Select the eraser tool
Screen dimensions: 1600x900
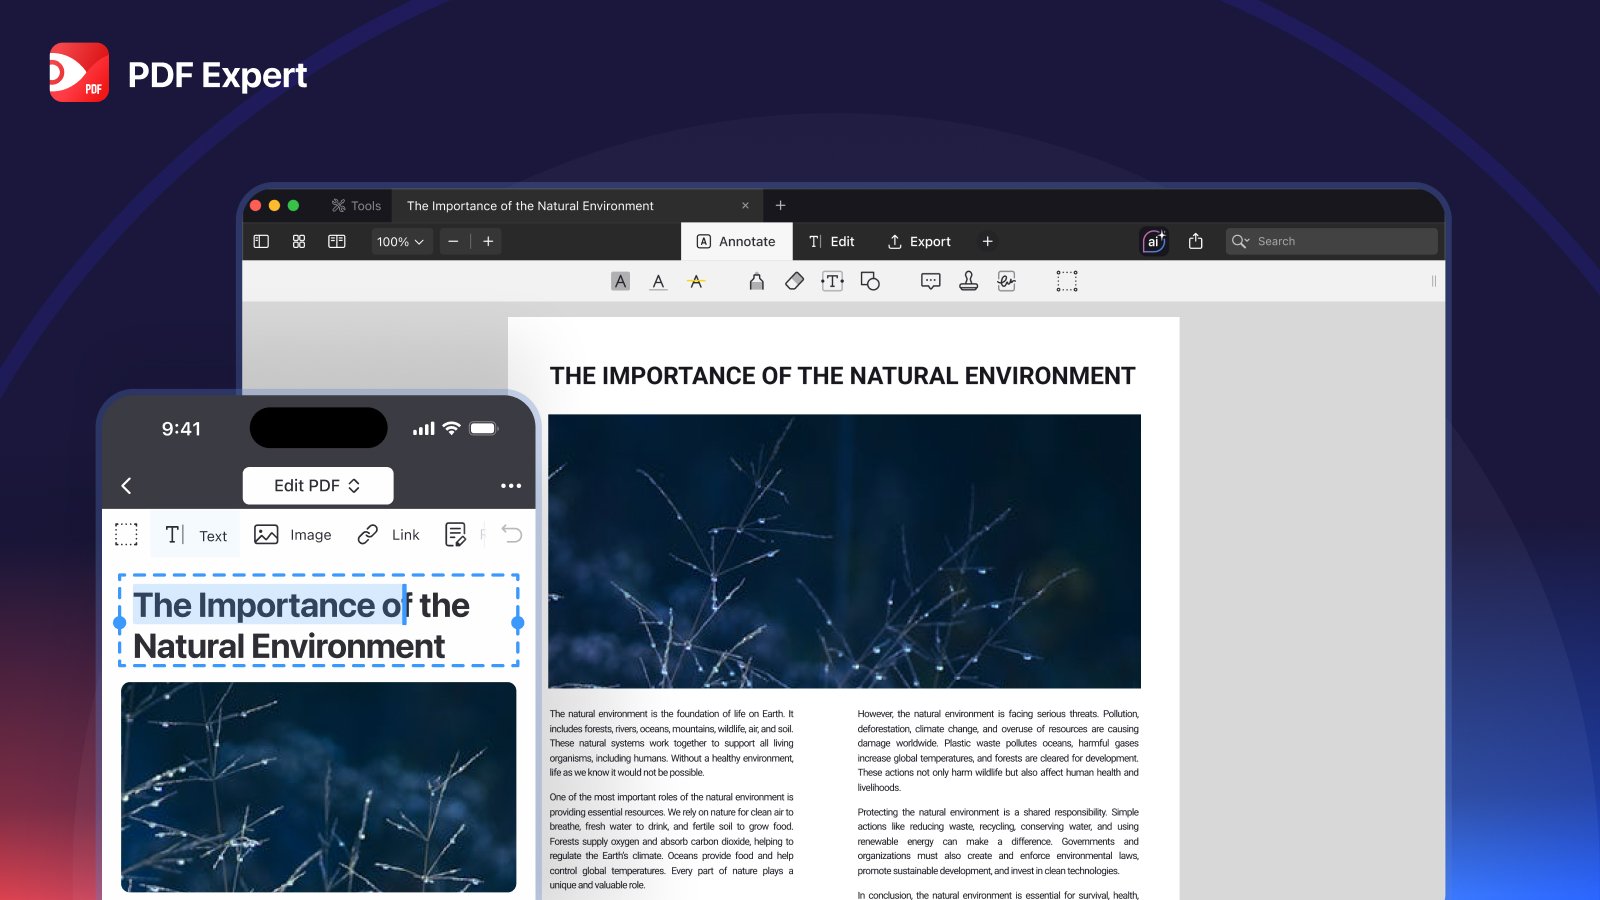pyautogui.click(x=794, y=282)
